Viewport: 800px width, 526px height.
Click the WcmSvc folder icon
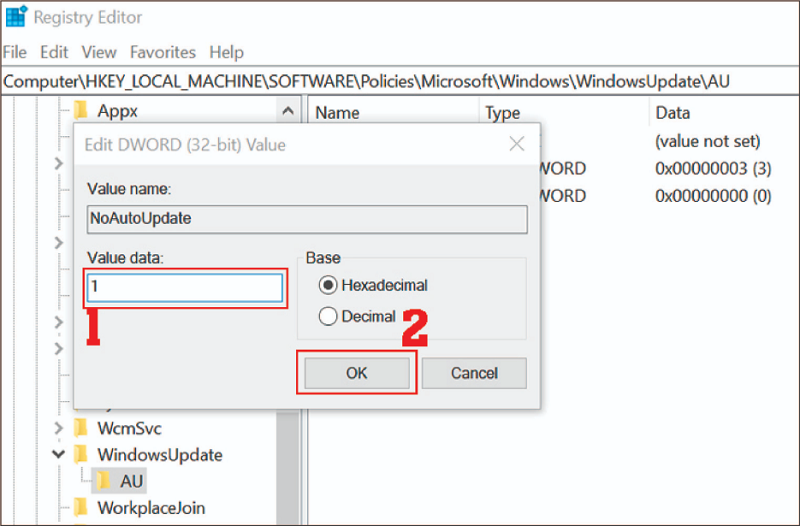(x=82, y=428)
